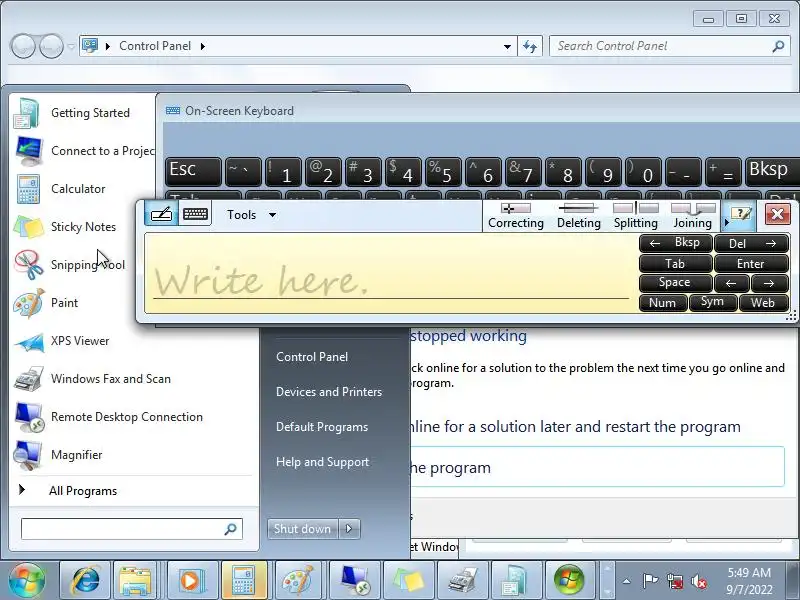Click the Start menu search box
Image resolution: width=800 pixels, height=600 pixels.
click(x=132, y=529)
